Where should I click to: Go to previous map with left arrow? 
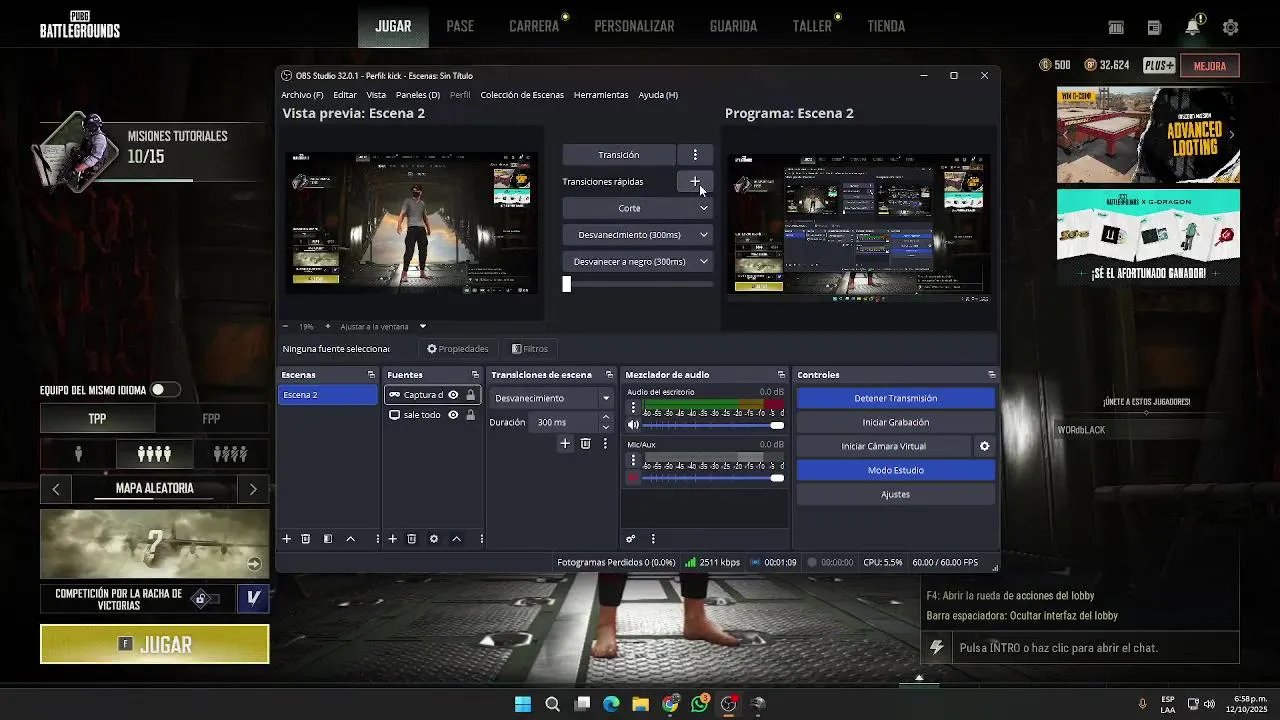[x=56, y=489]
